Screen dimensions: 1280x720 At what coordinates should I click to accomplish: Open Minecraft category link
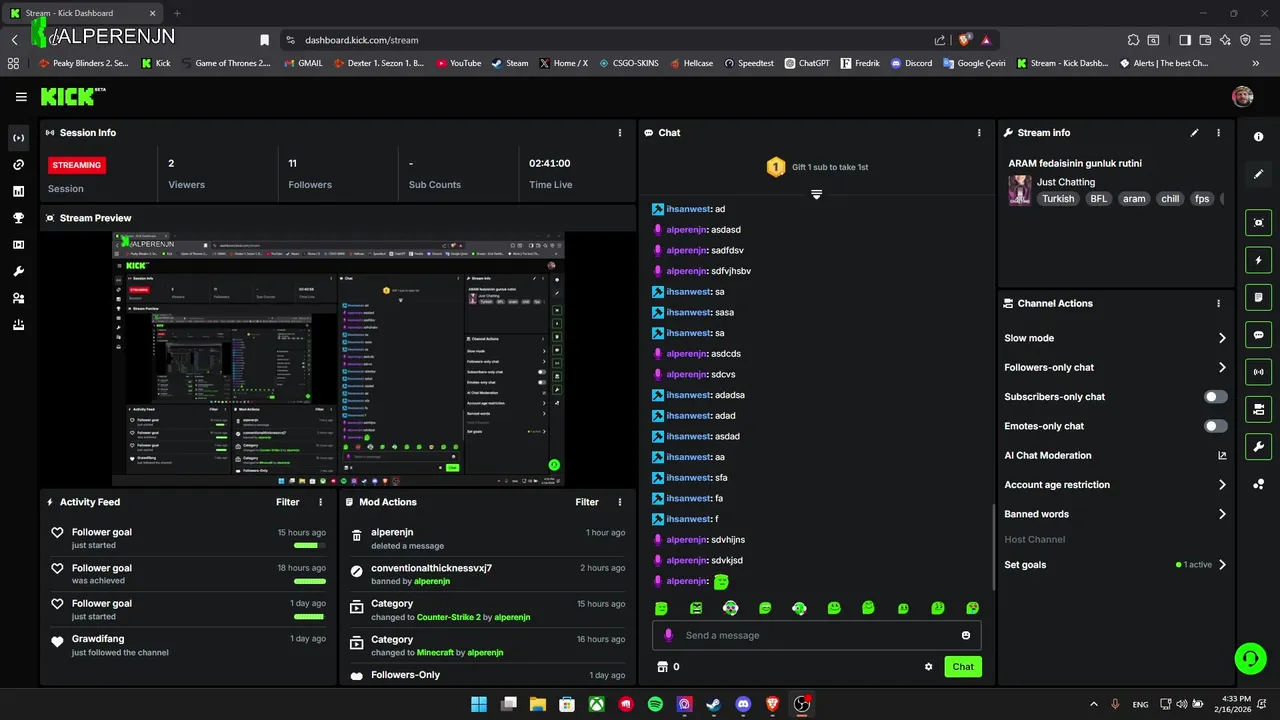[x=435, y=652]
